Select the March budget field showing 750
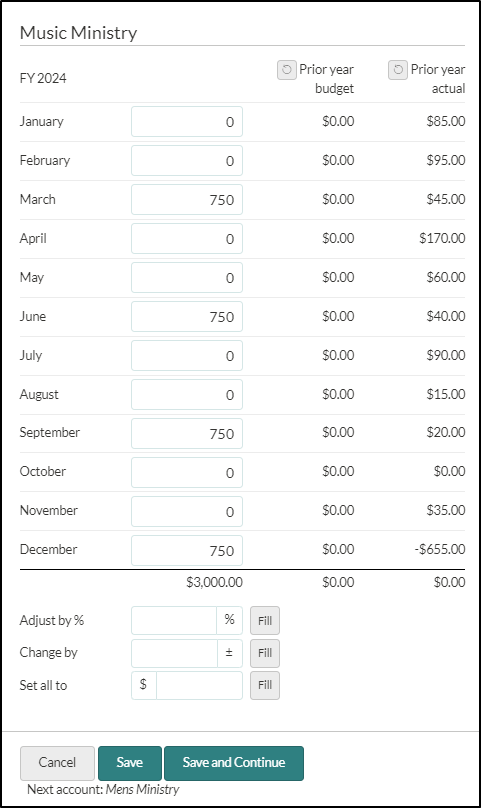 click(187, 200)
